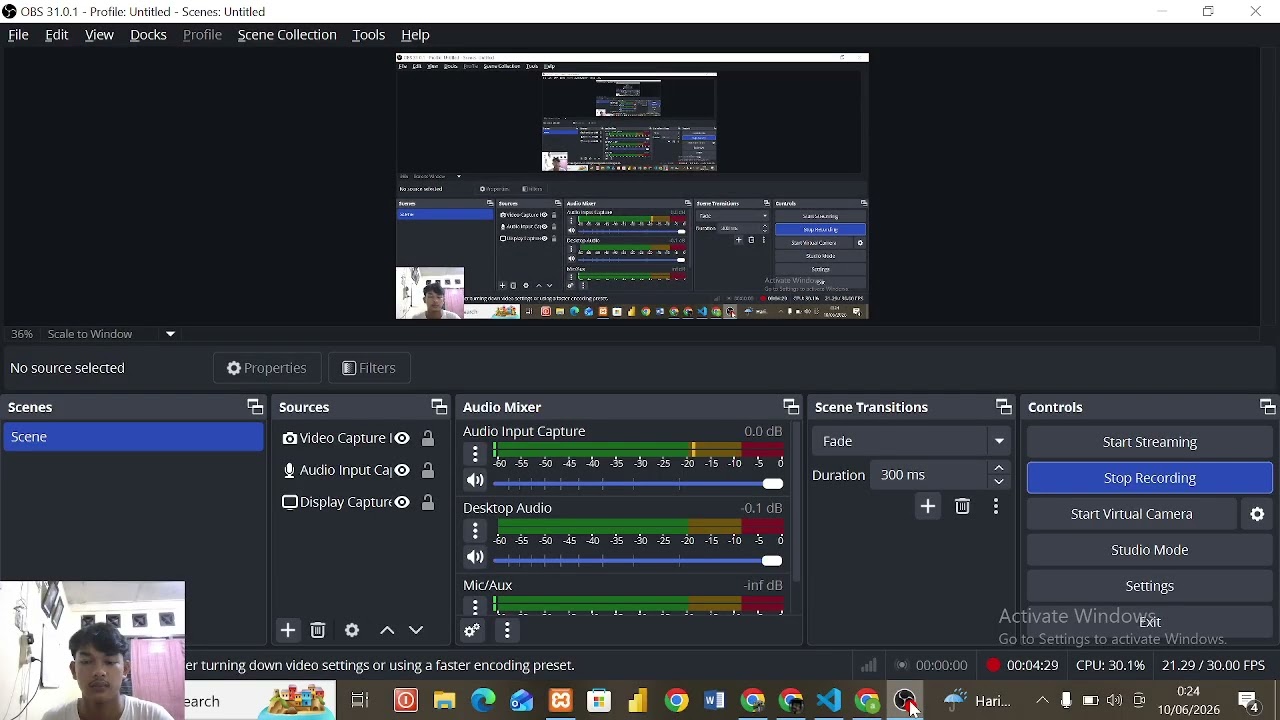
Task: Open the Edit menu
Action: tap(57, 35)
